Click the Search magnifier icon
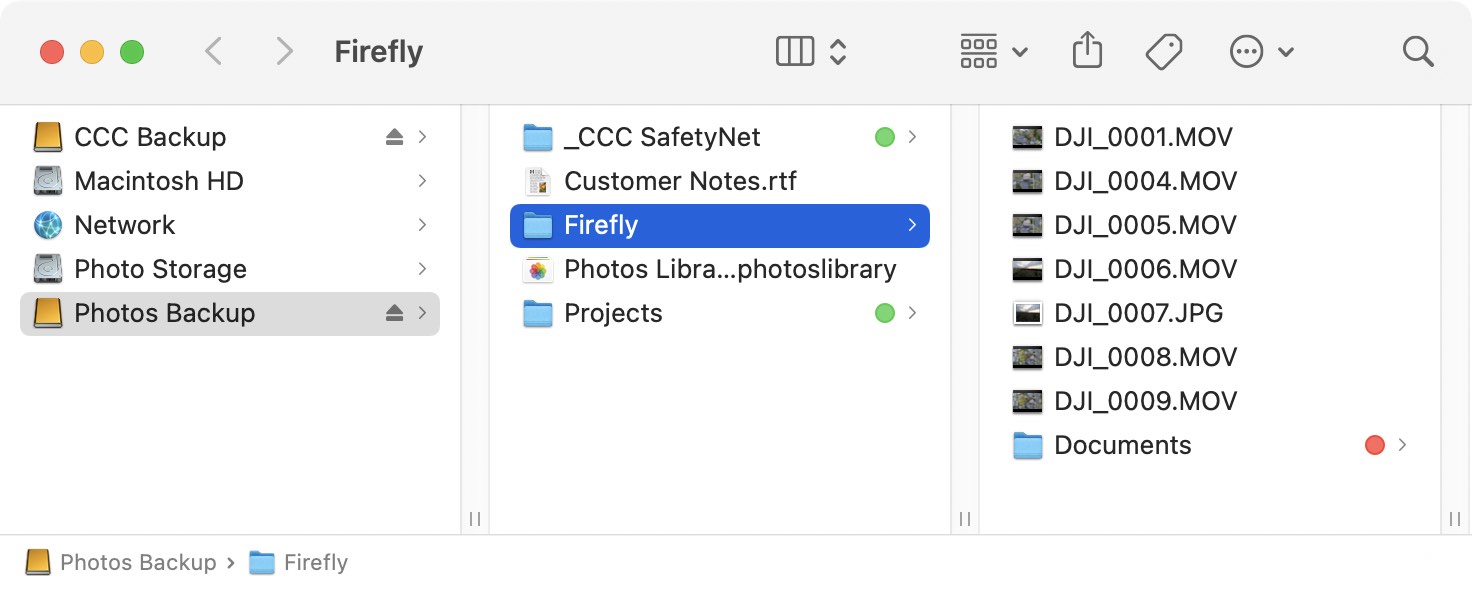The image size is (1472, 590). [x=1418, y=51]
